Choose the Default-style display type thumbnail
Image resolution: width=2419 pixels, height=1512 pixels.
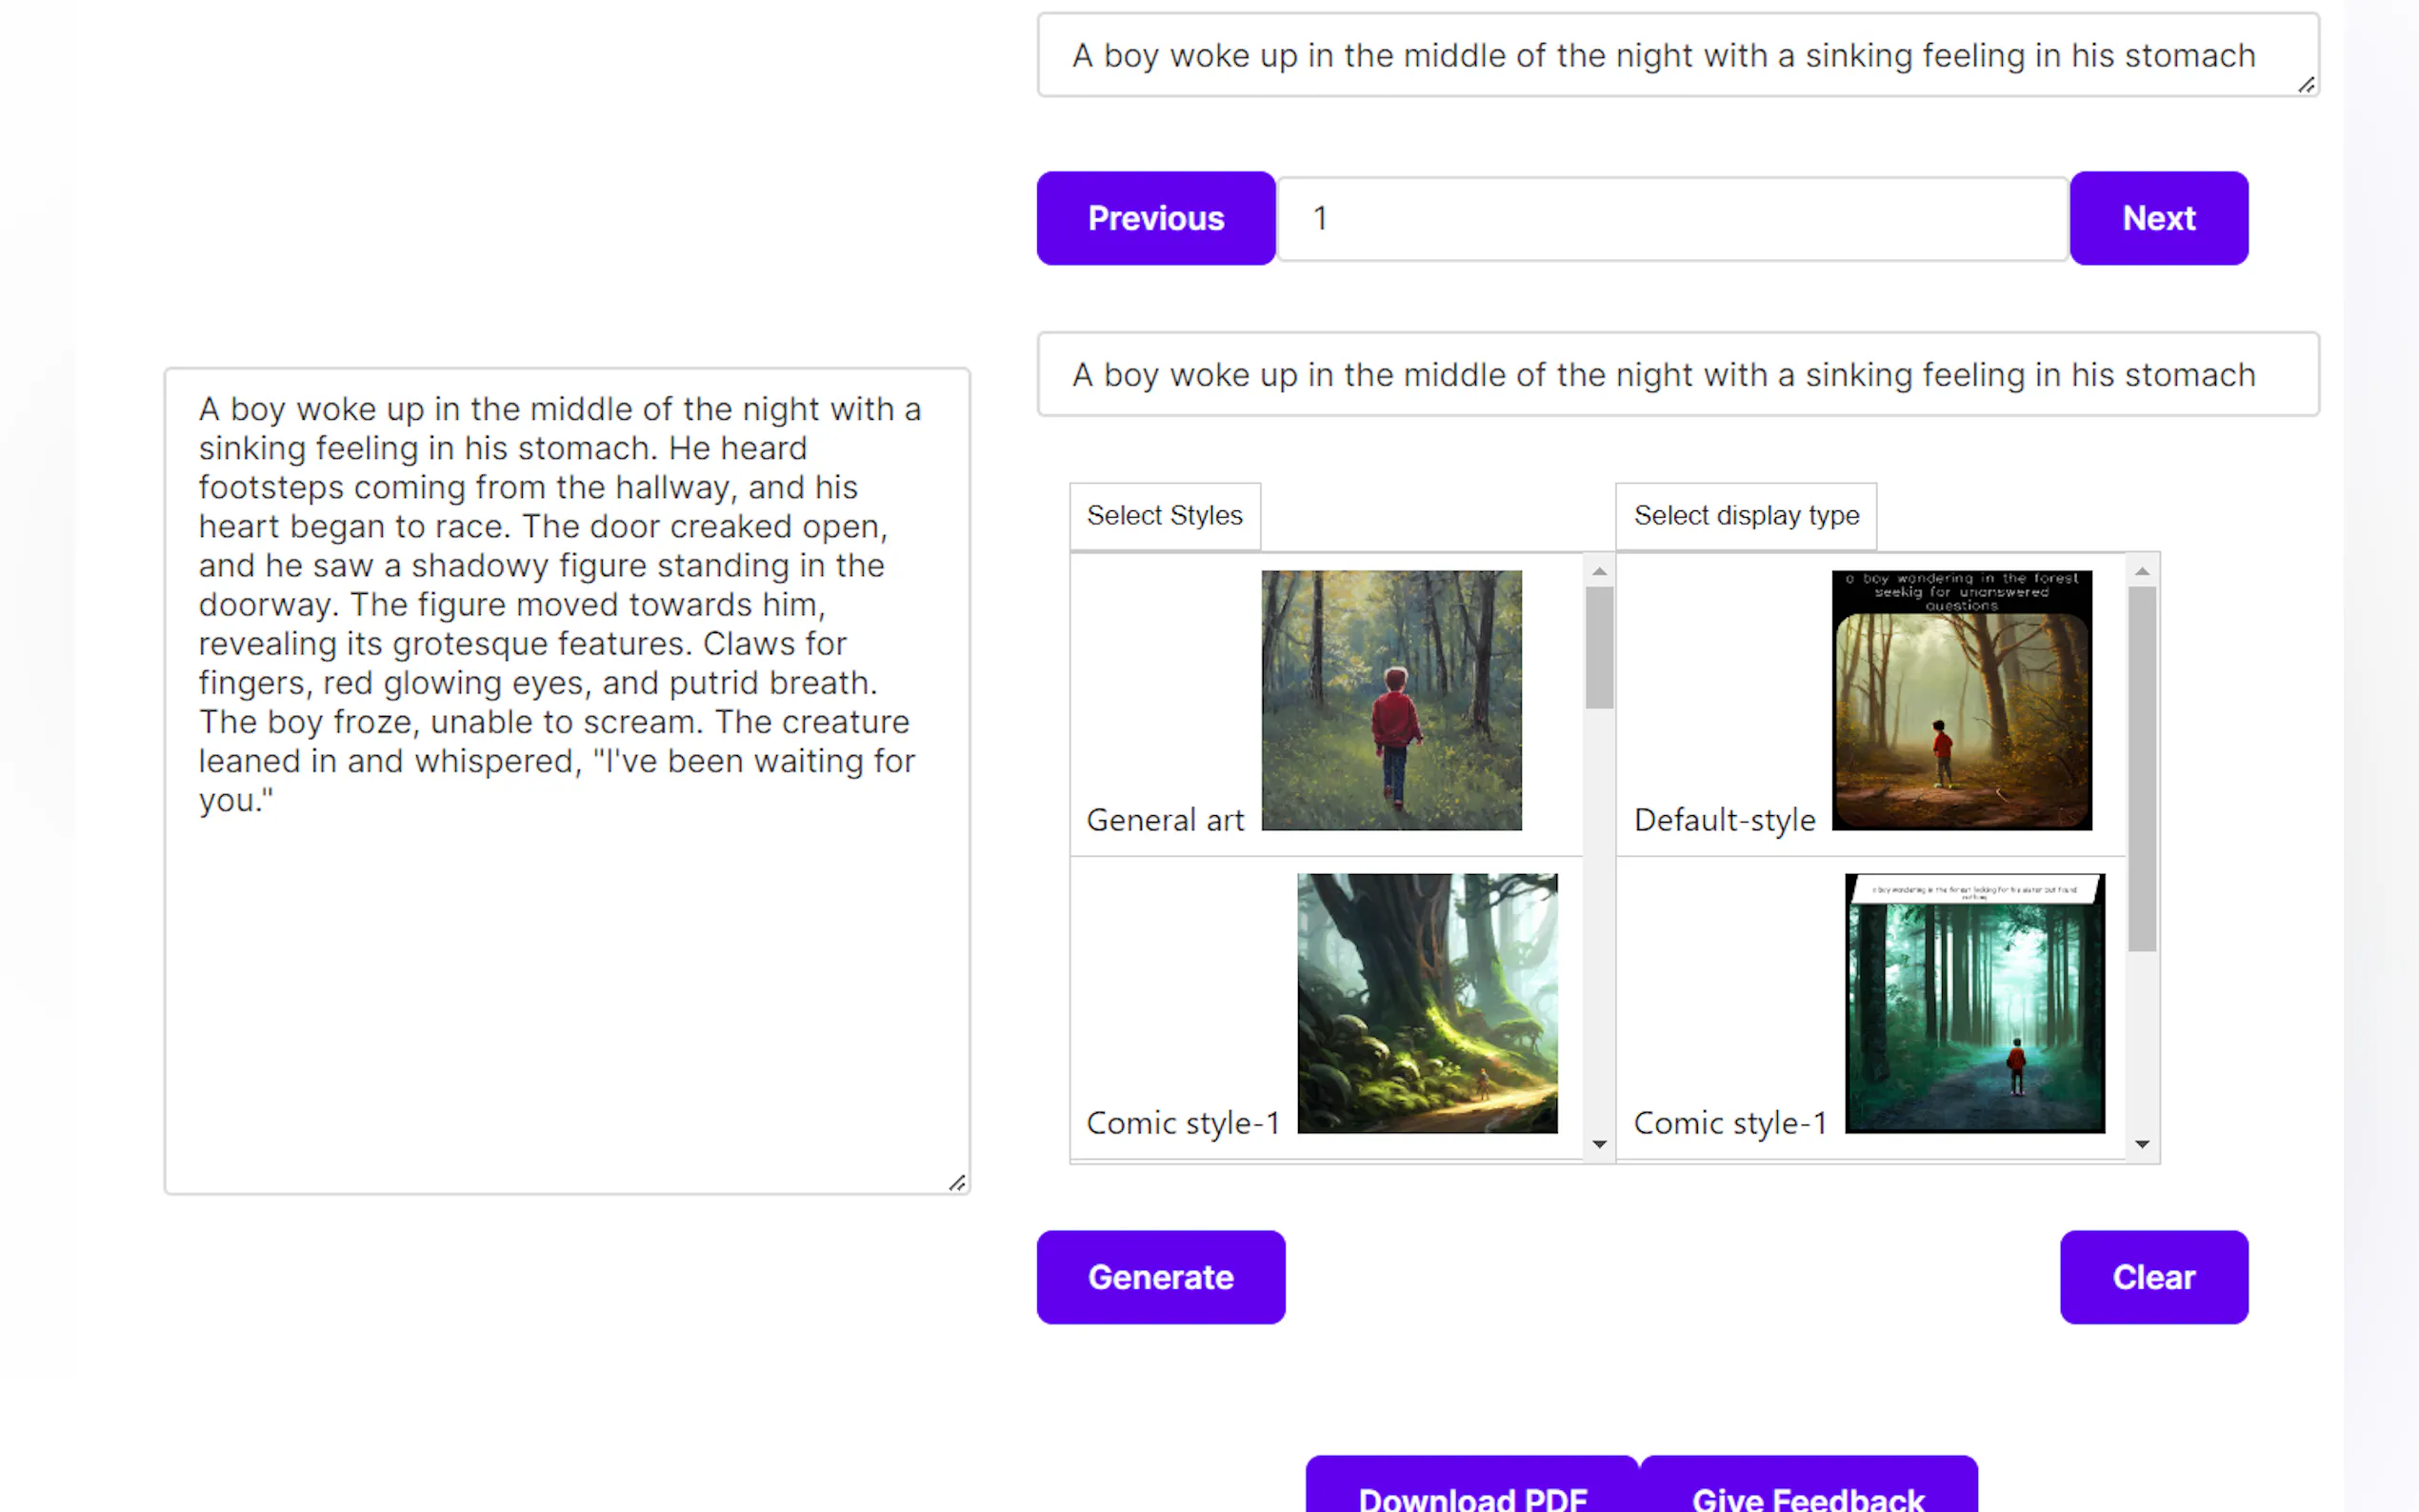click(x=1960, y=700)
